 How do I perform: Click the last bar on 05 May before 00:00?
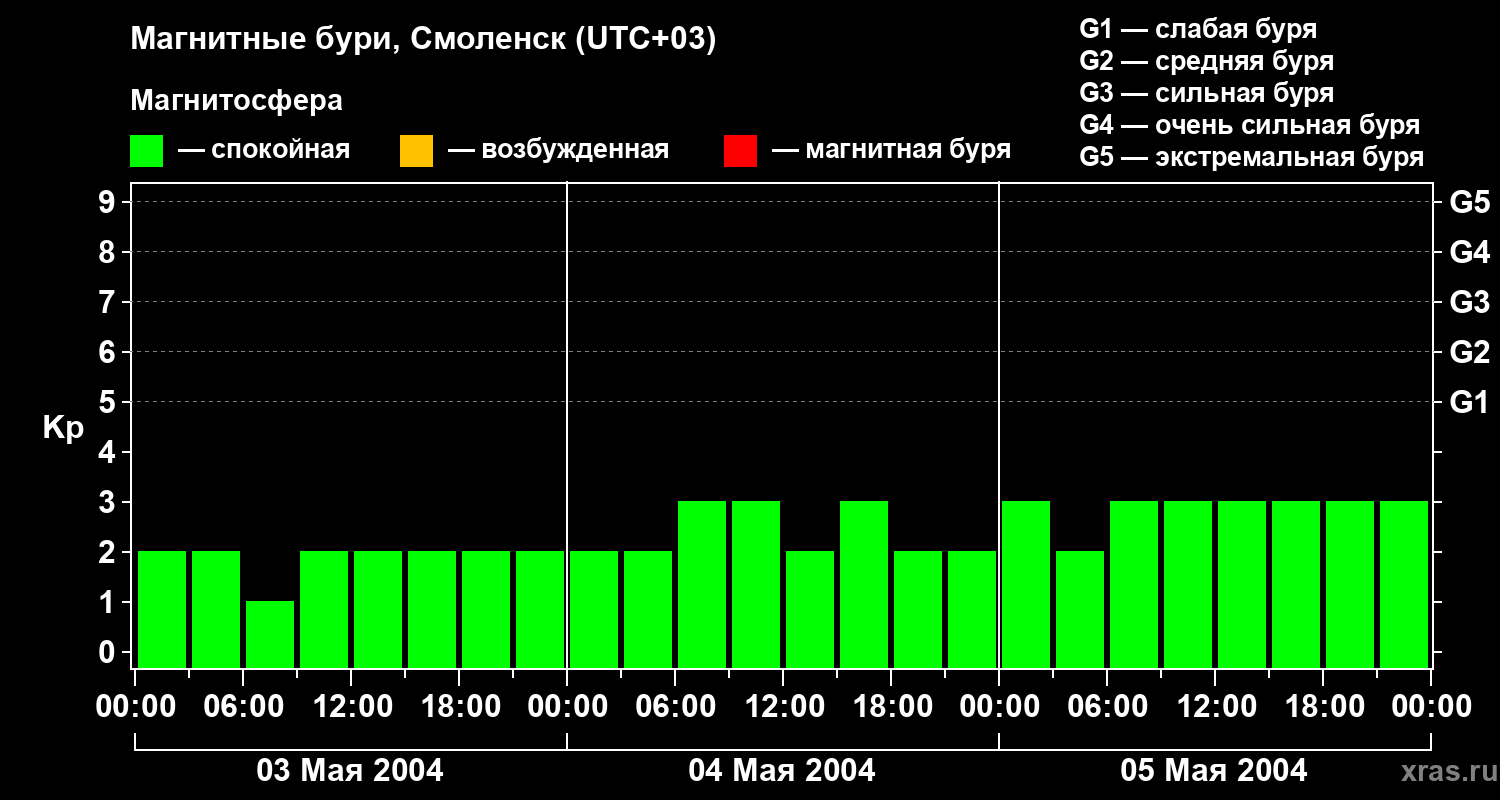tap(1404, 584)
